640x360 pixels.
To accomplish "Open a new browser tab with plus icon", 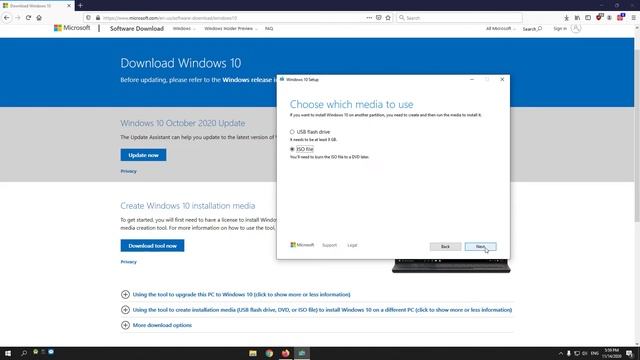I will (x=80, y=5).
